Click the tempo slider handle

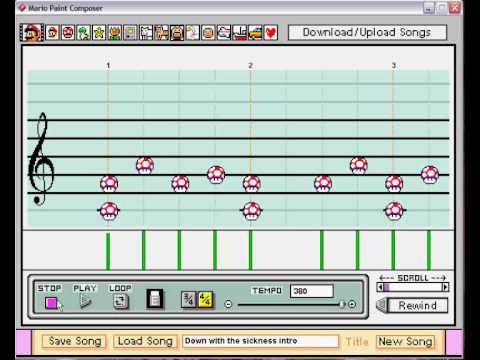pyautogui.click(x=342, y=304)
